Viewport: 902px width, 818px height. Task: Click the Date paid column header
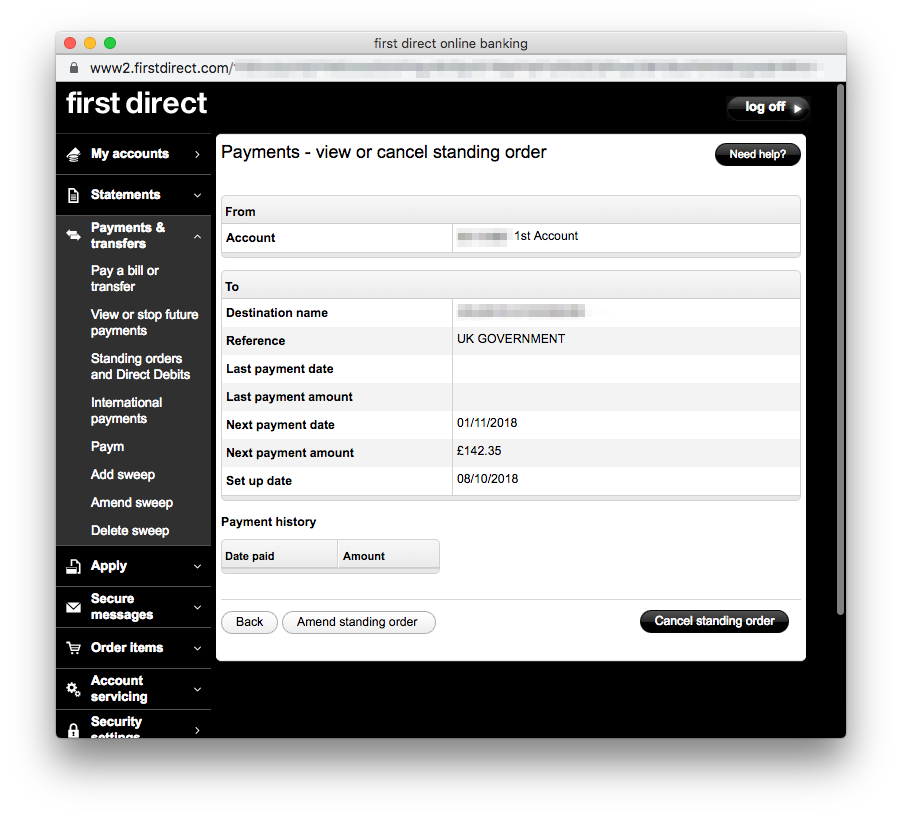tap(280, 556)
